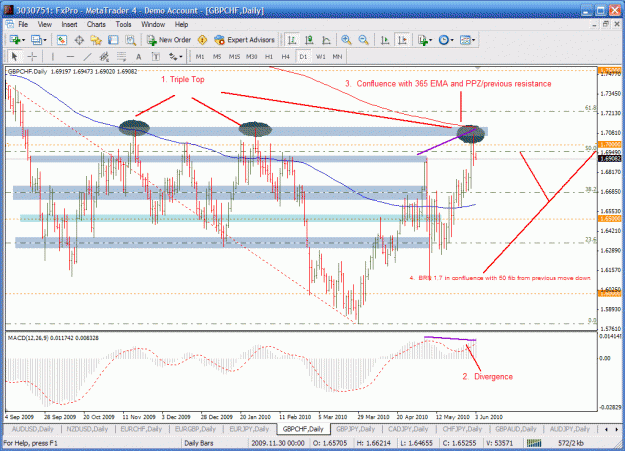Image resolution: width=625 pixels, height=451 pixels.
Task: Select the Crosshair tool
Action: click(32, 57)
